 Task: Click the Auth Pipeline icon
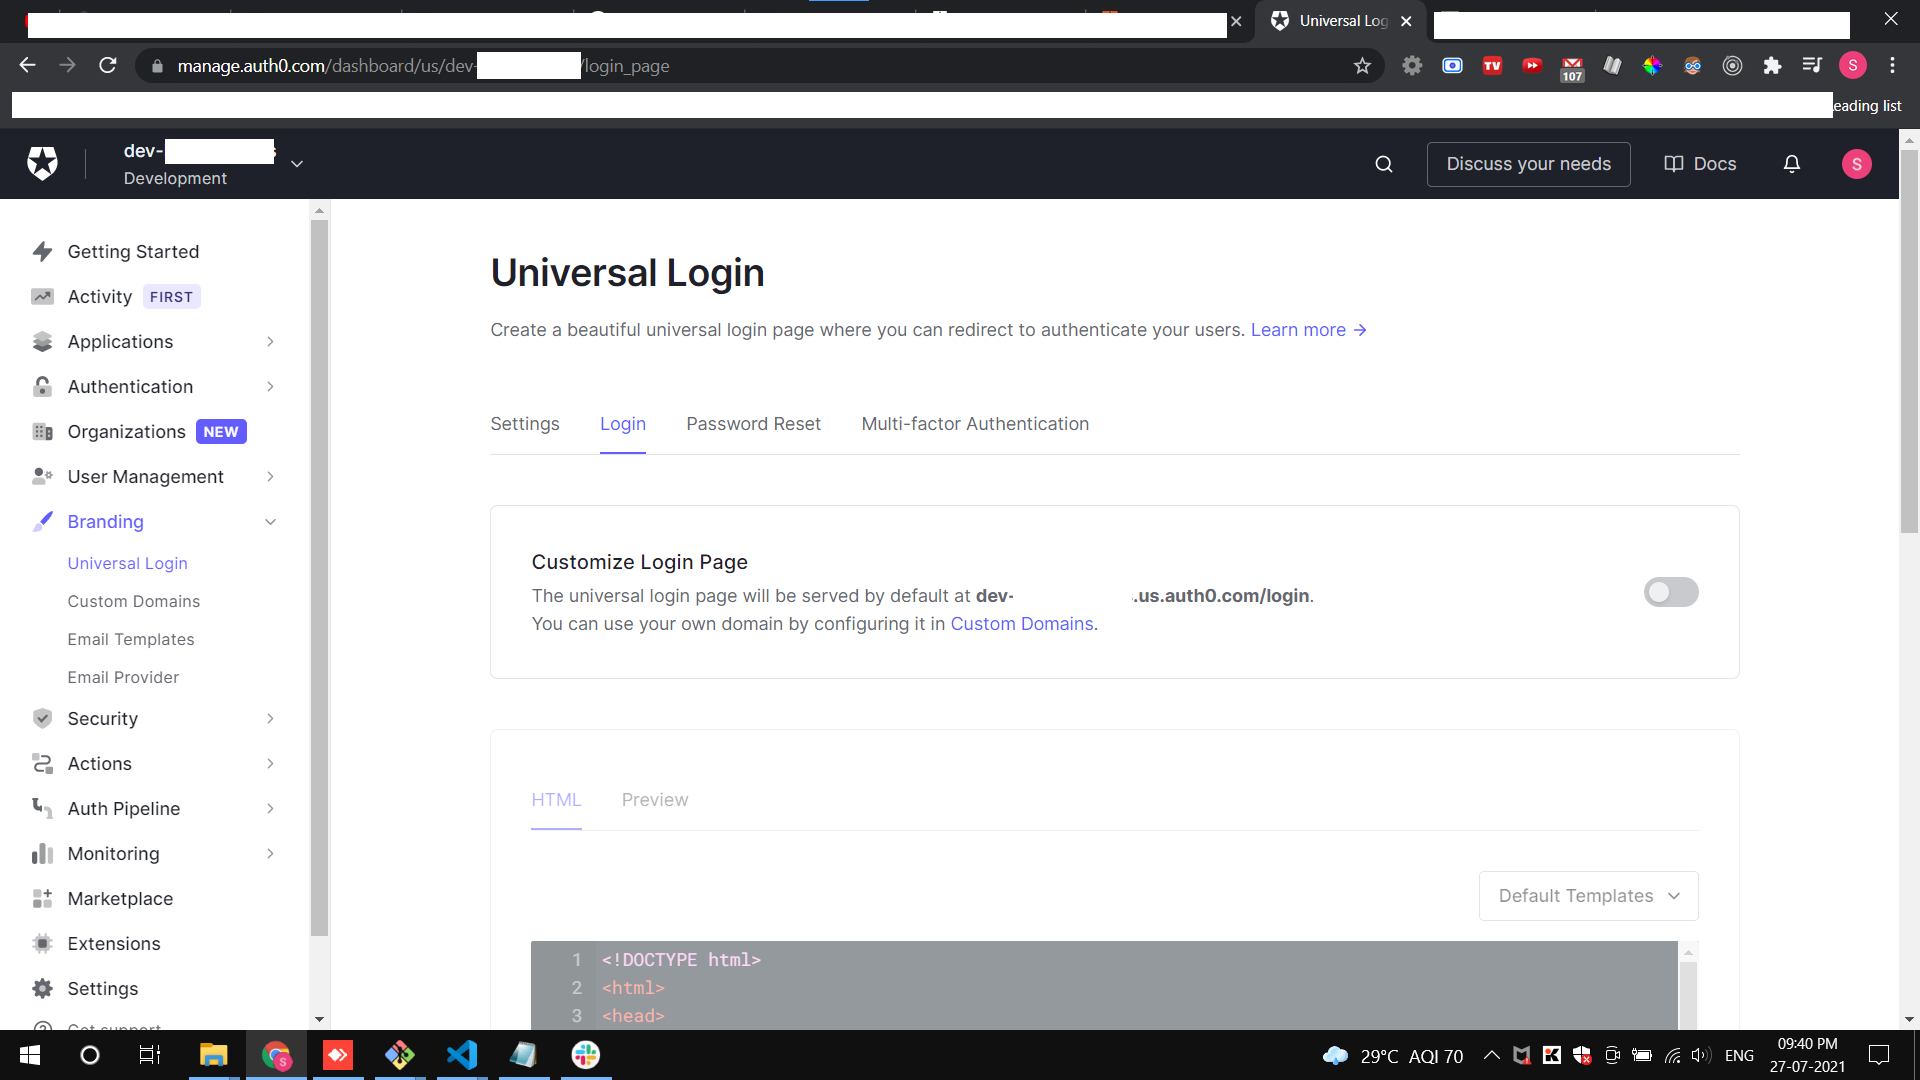[x=42, y=809]
